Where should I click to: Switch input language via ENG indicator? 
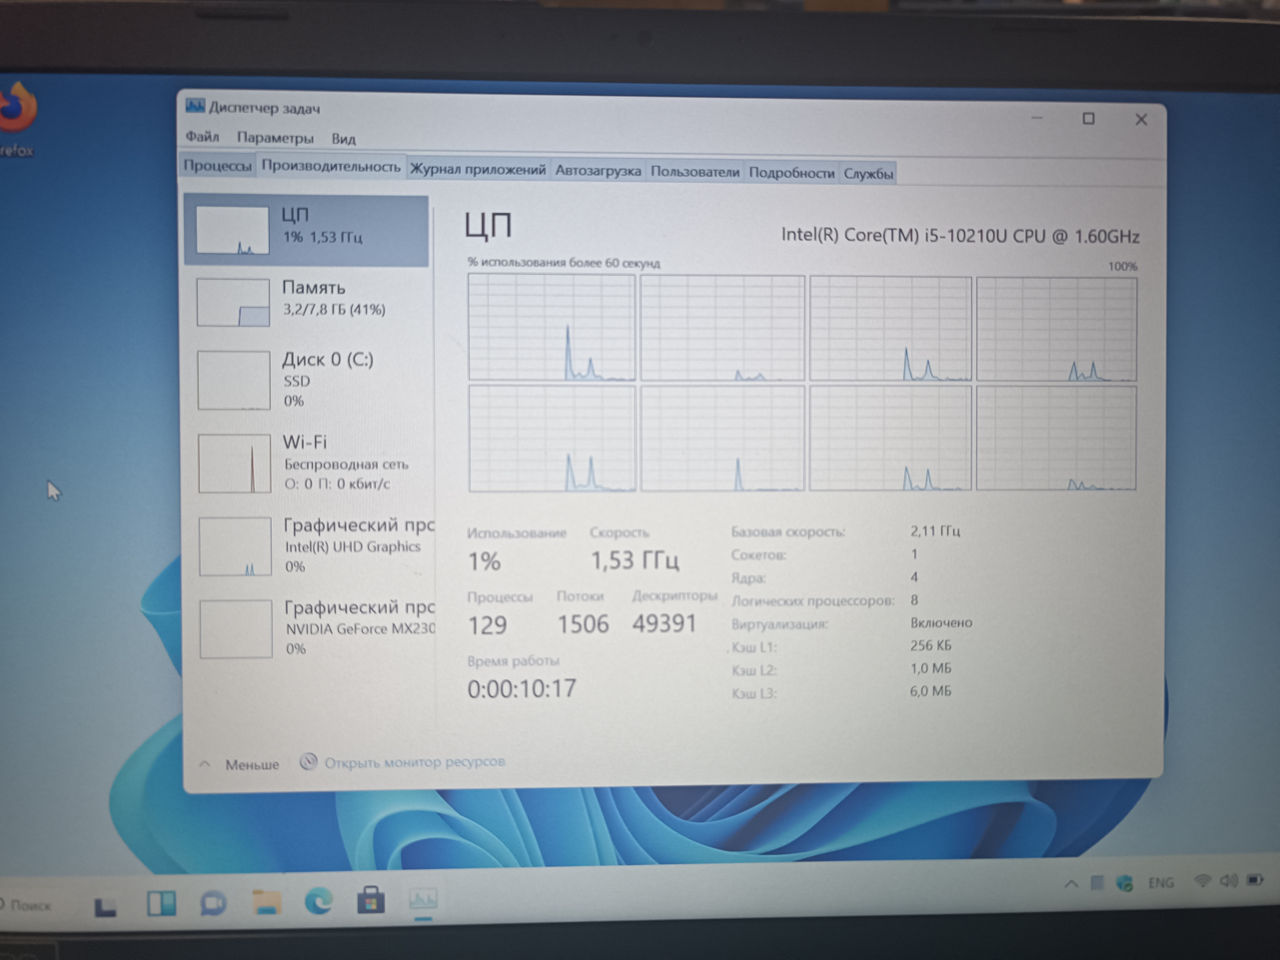(1161, 882)
